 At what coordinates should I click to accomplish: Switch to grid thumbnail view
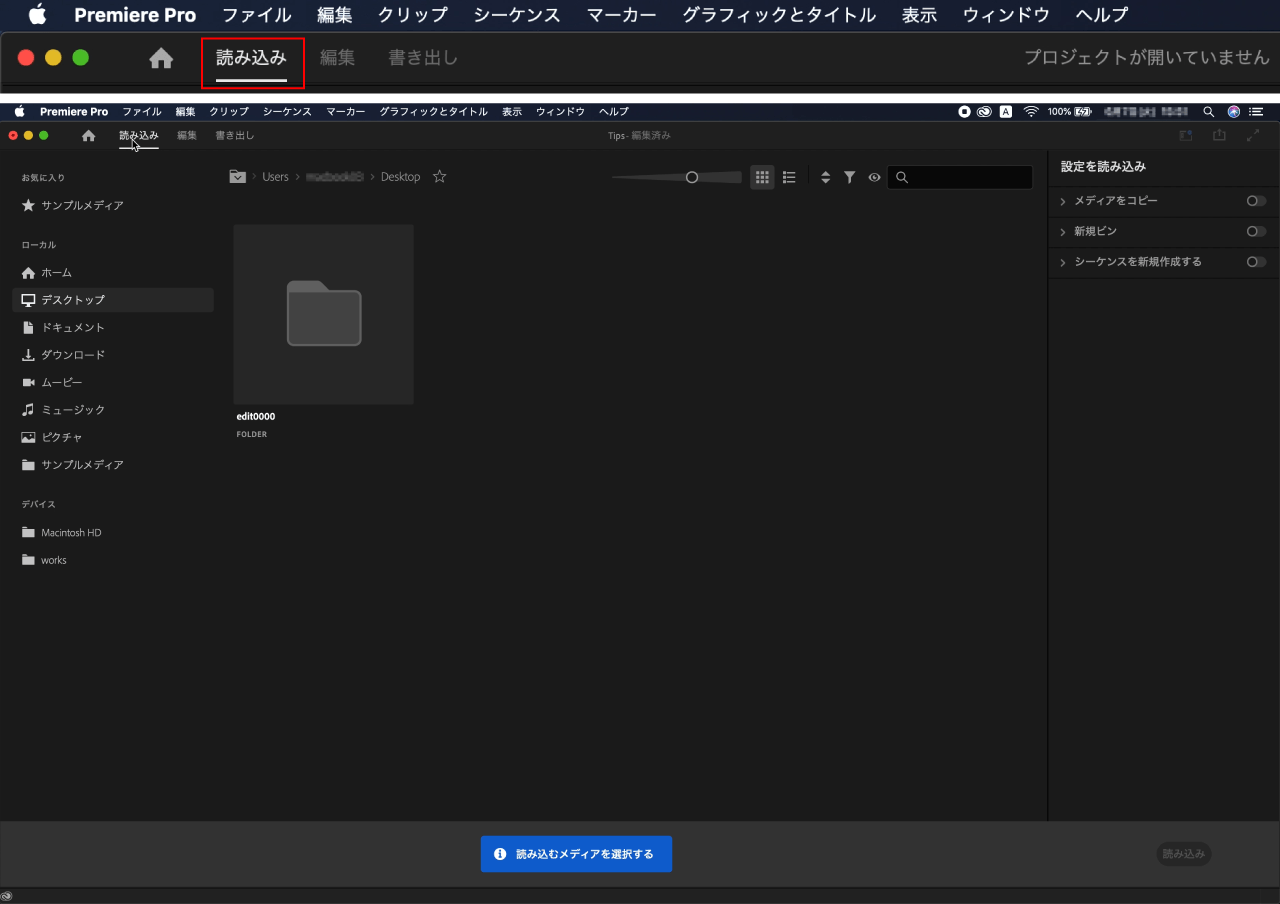point(762,177)
